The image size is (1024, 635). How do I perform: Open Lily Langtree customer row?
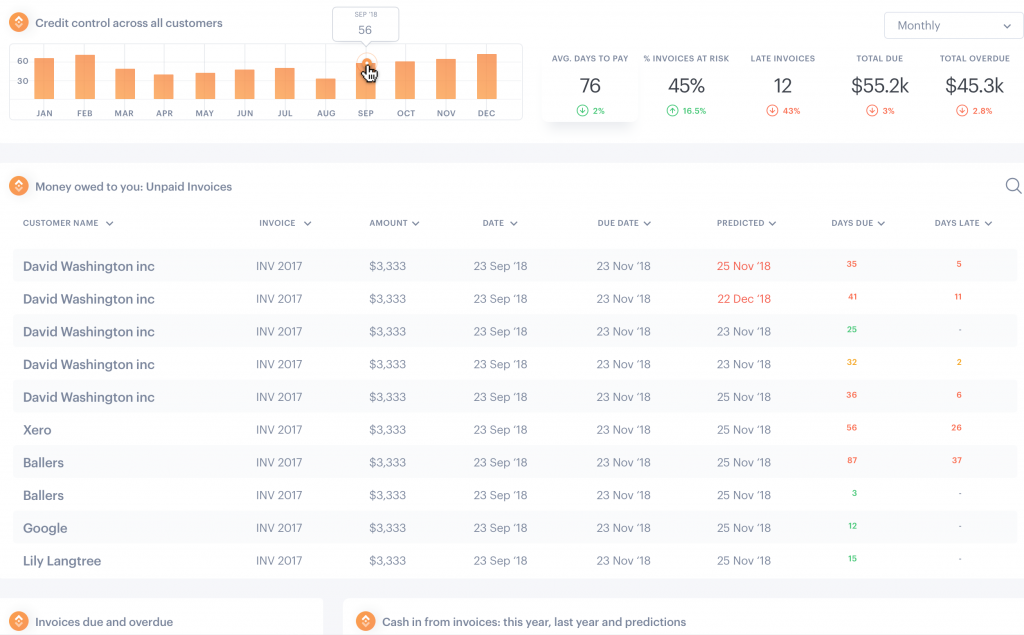click(x=515, y=561)
